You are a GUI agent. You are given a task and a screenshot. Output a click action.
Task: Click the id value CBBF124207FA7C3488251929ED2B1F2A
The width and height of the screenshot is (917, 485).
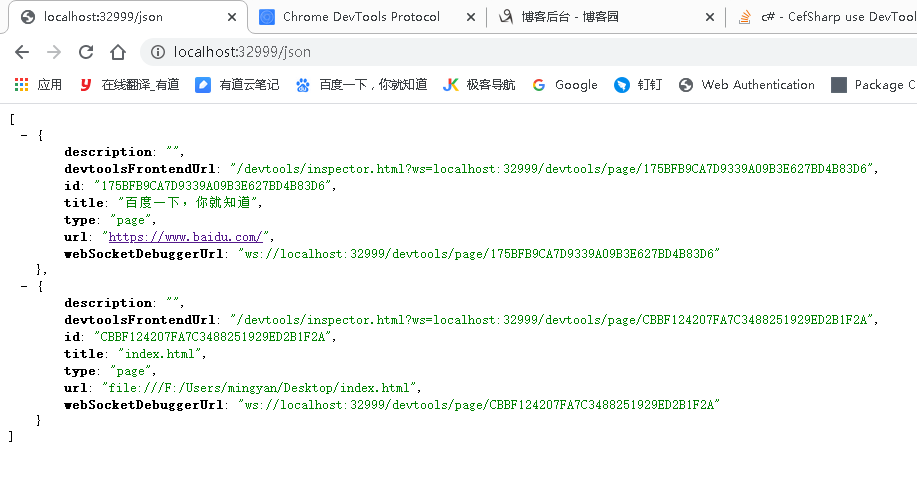point(213,337)
